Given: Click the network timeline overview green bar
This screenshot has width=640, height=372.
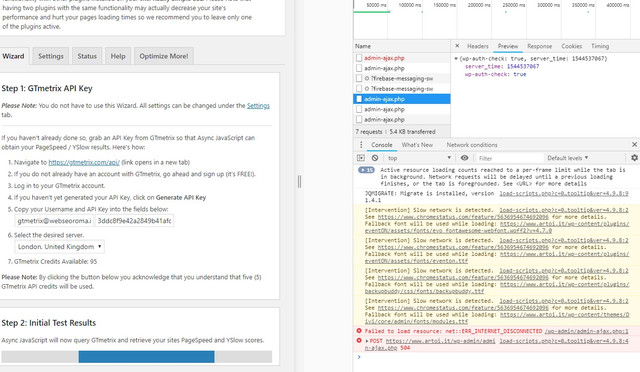Looking at the screenshot, I should click(x=372, y=12).
